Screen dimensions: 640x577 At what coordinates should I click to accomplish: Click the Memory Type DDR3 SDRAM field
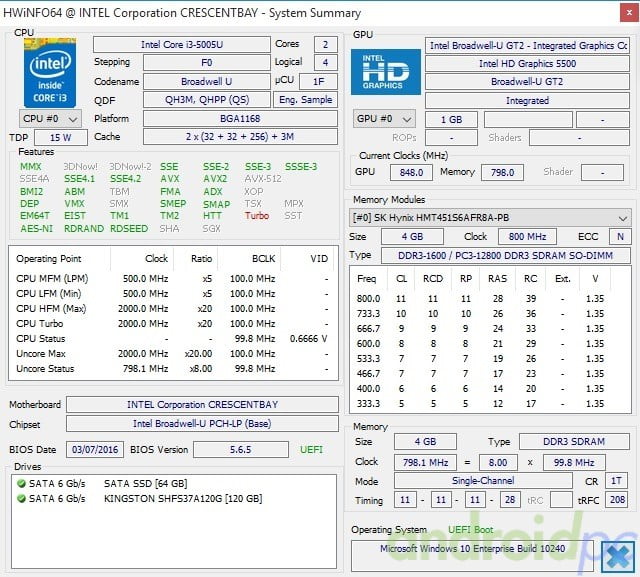click(x=574, y=442)
